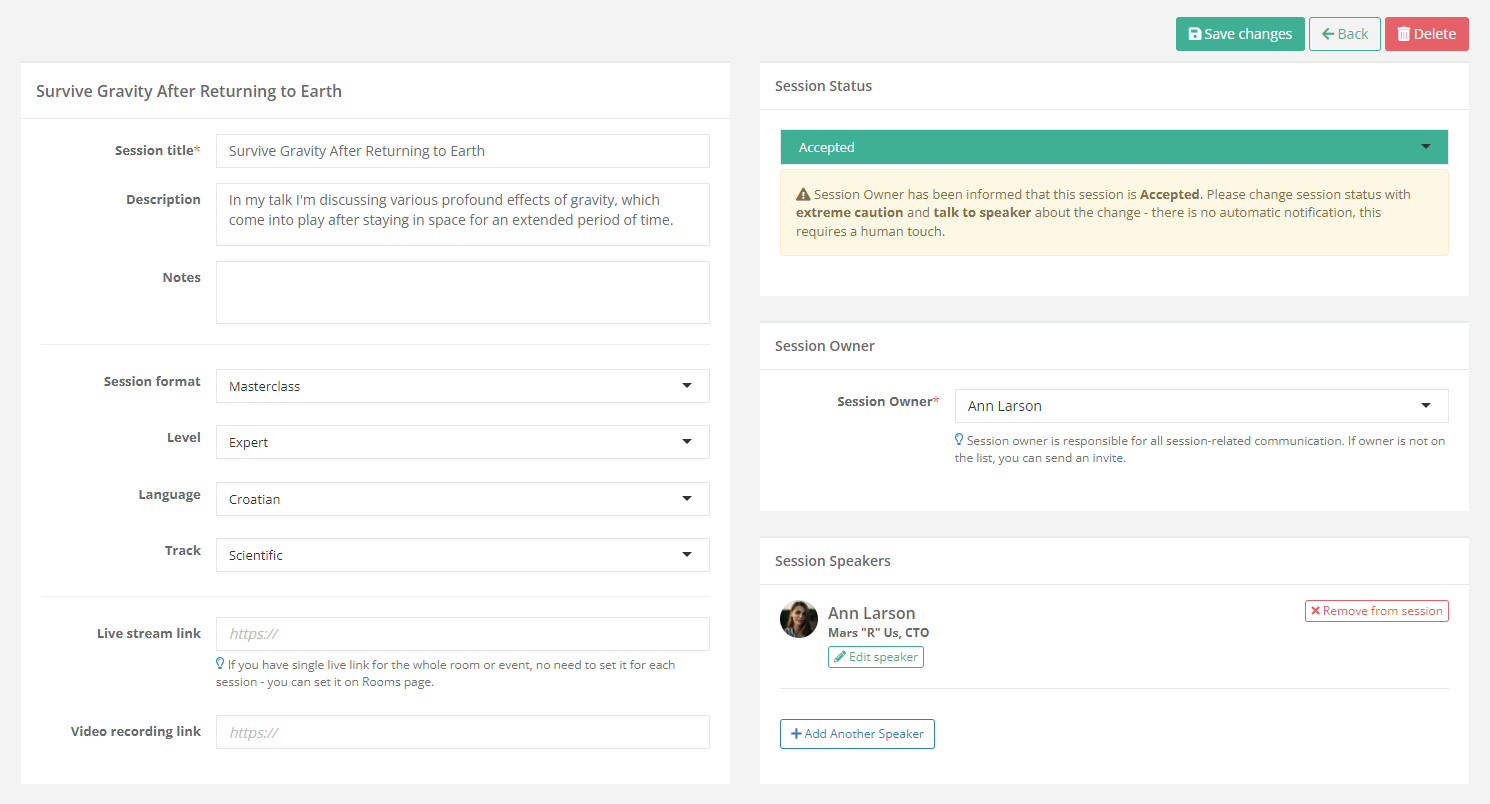Click the invite link under Session Owner
The width and height of the screenshot is (1490, 804).
[x=1107, y=458]
